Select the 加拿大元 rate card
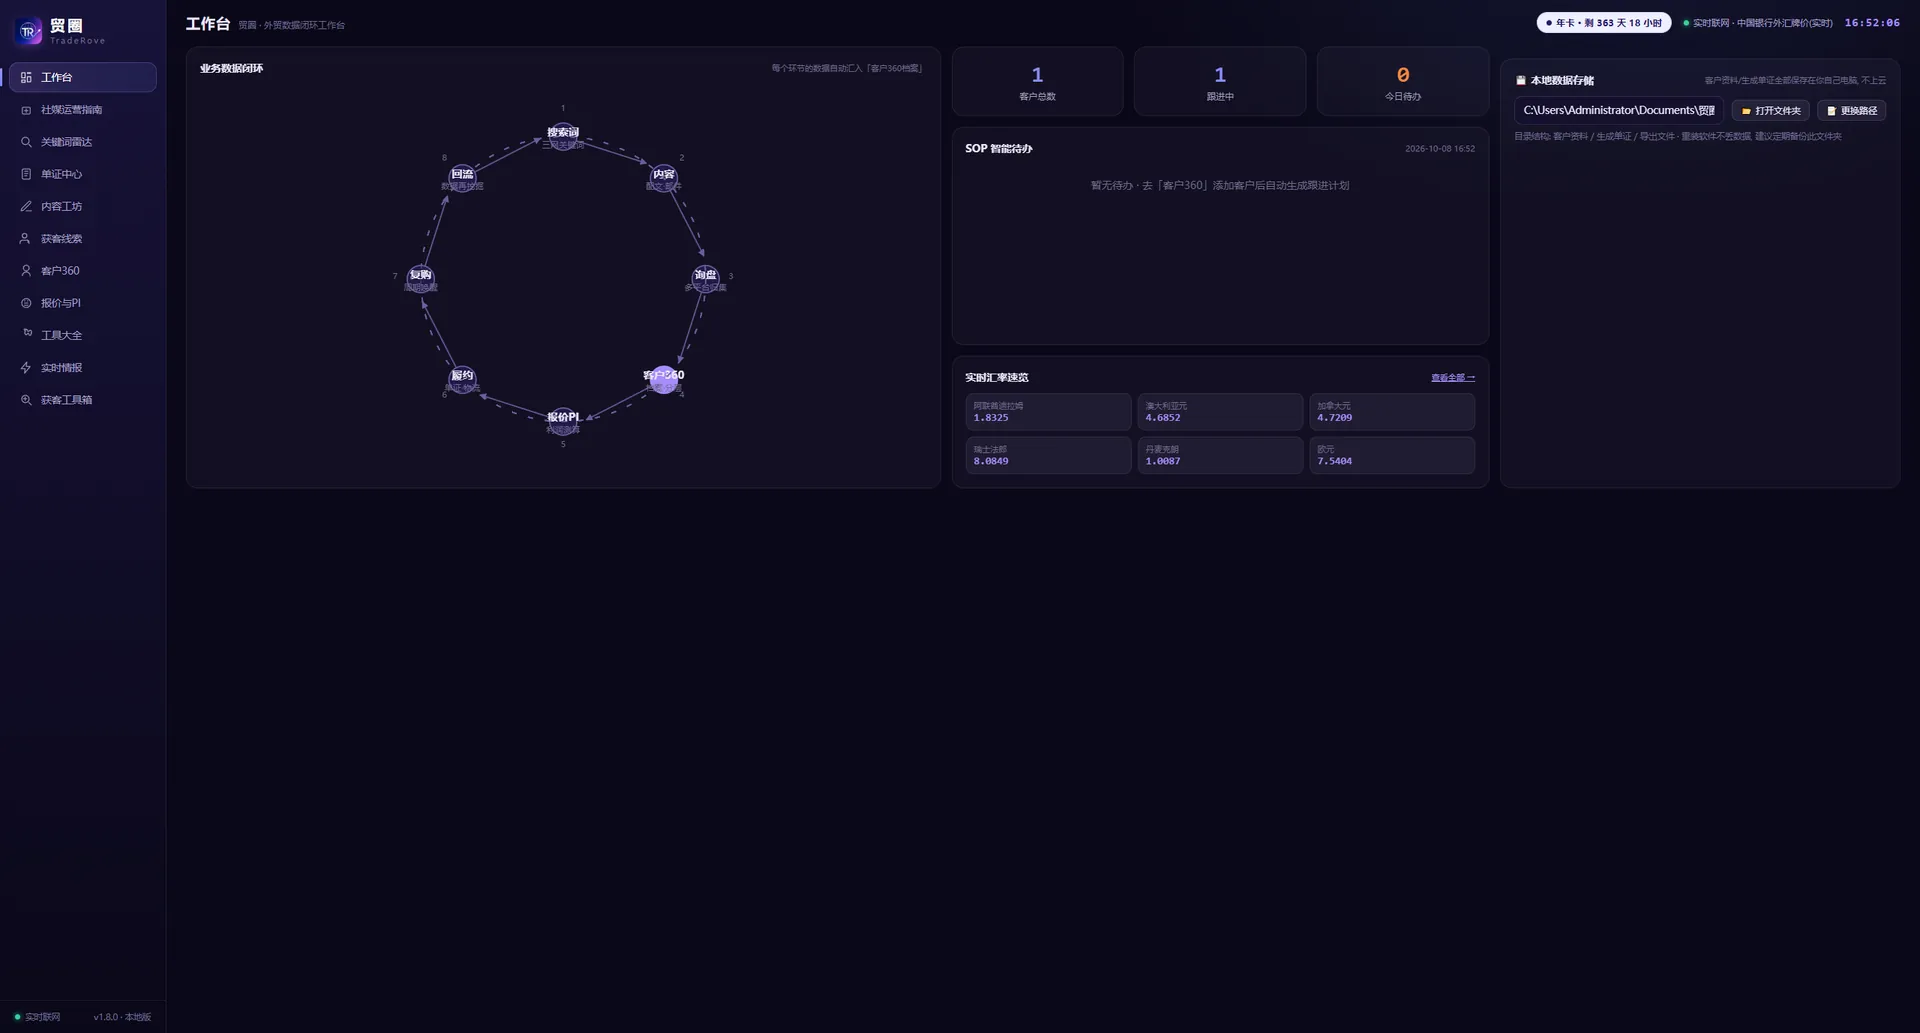 pos(1392,412)
